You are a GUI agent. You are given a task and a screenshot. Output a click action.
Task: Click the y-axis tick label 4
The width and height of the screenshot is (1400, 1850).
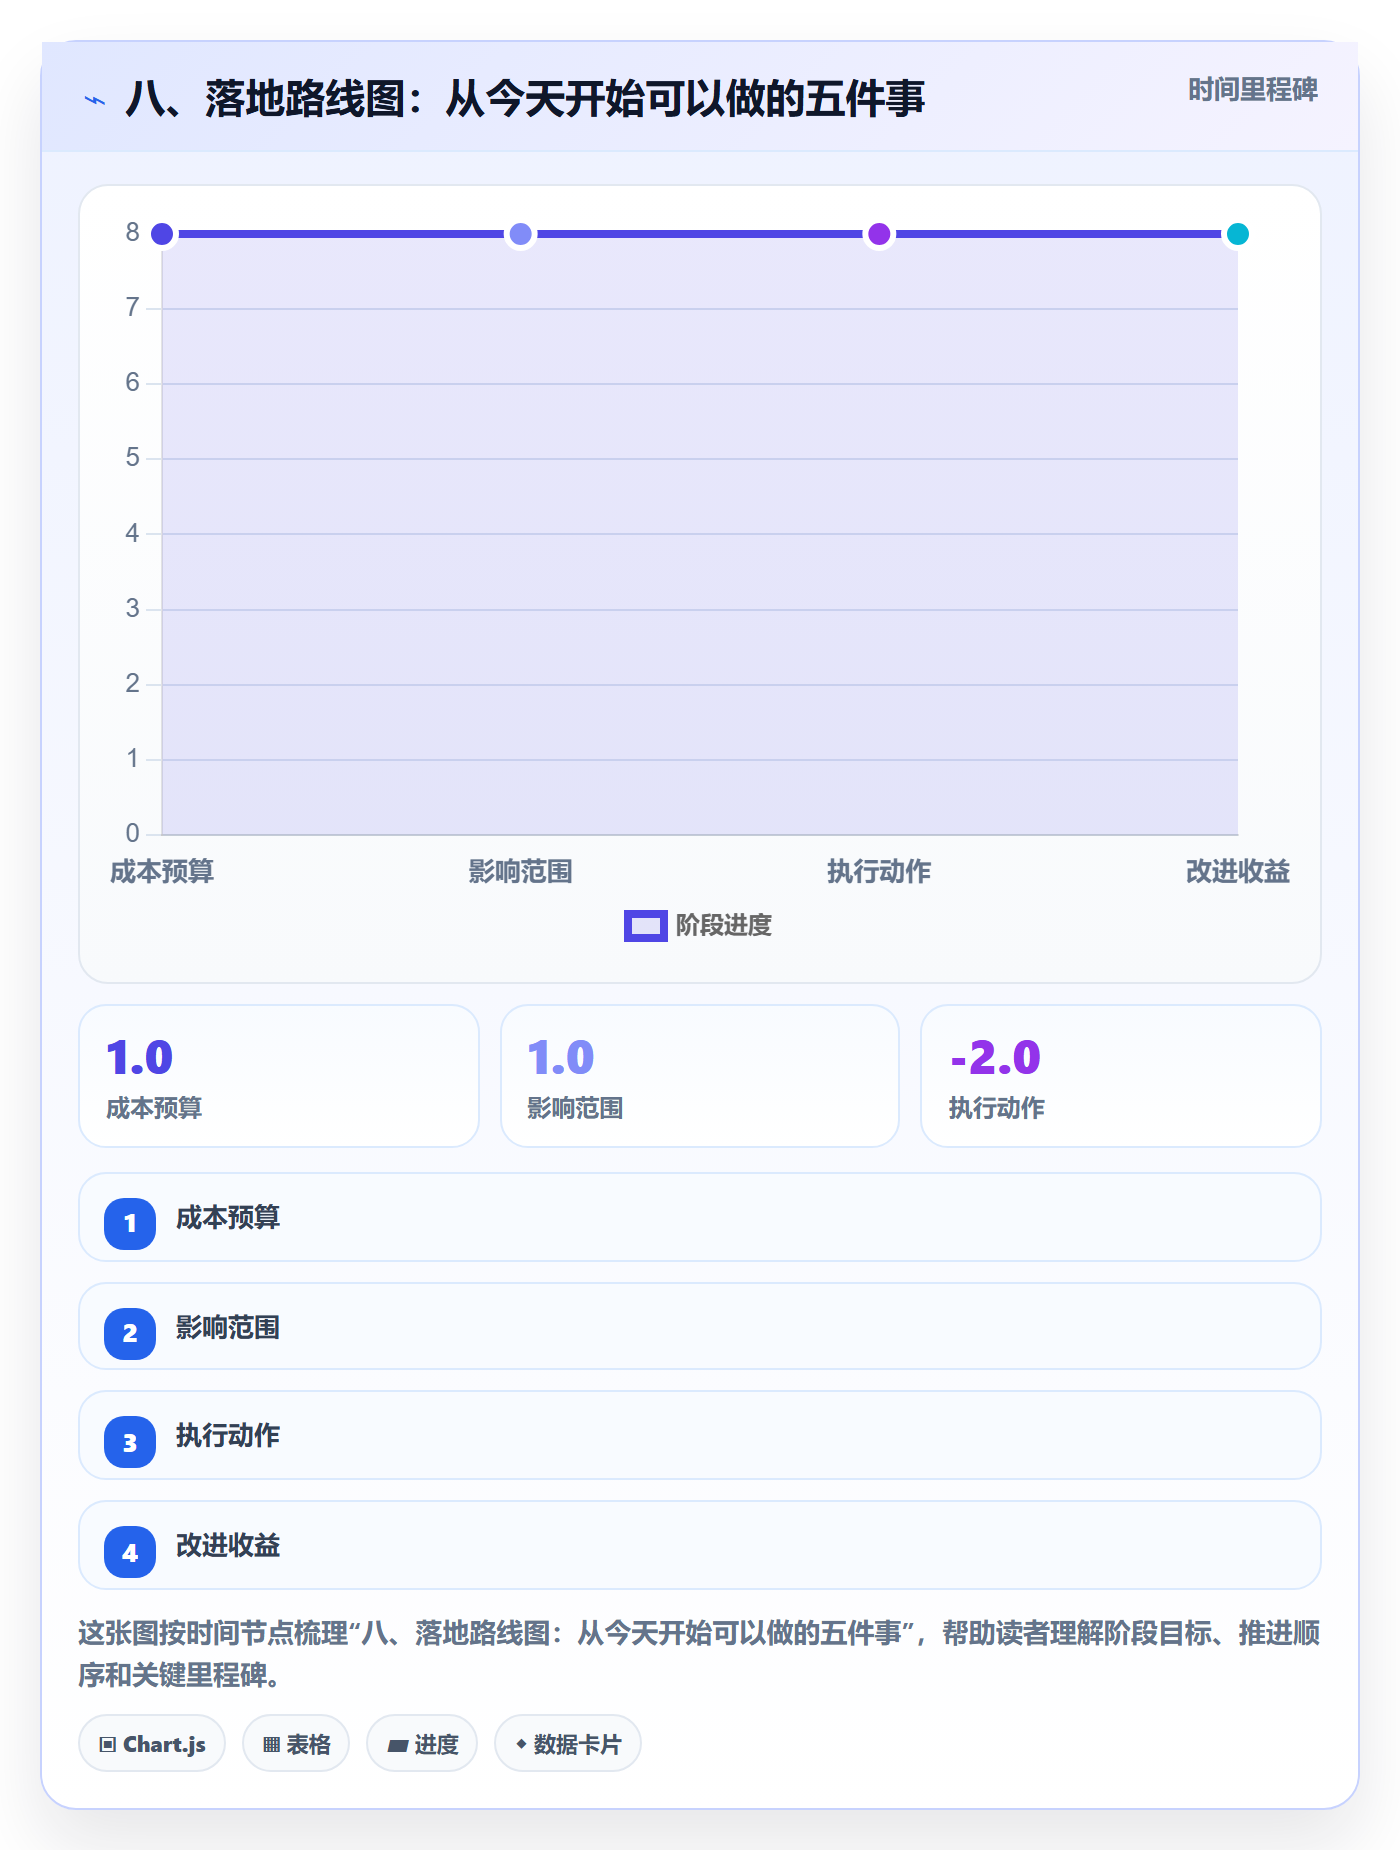point(132,533)
